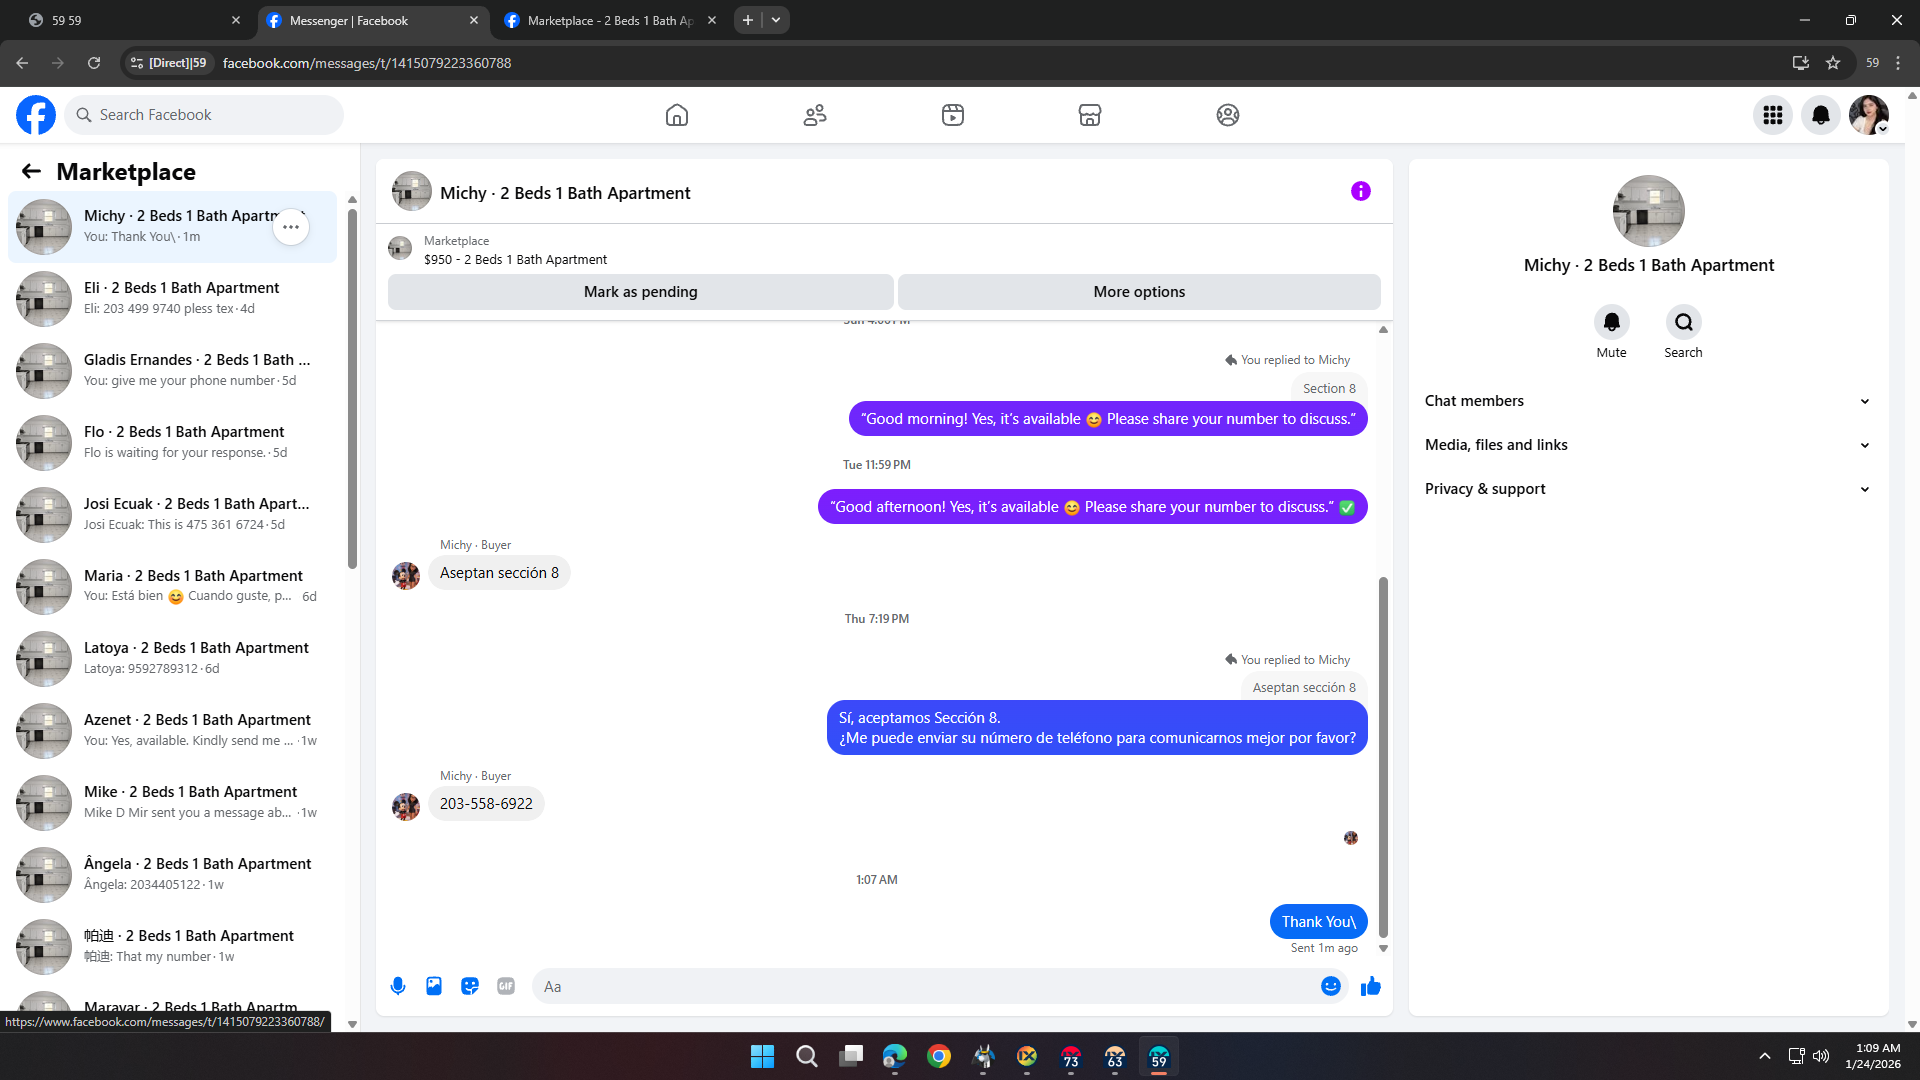Image resolution: width=1920 pixels, height=1080 pixels.
Task: Click the More options button
Action: click(x=1139, y=292)
